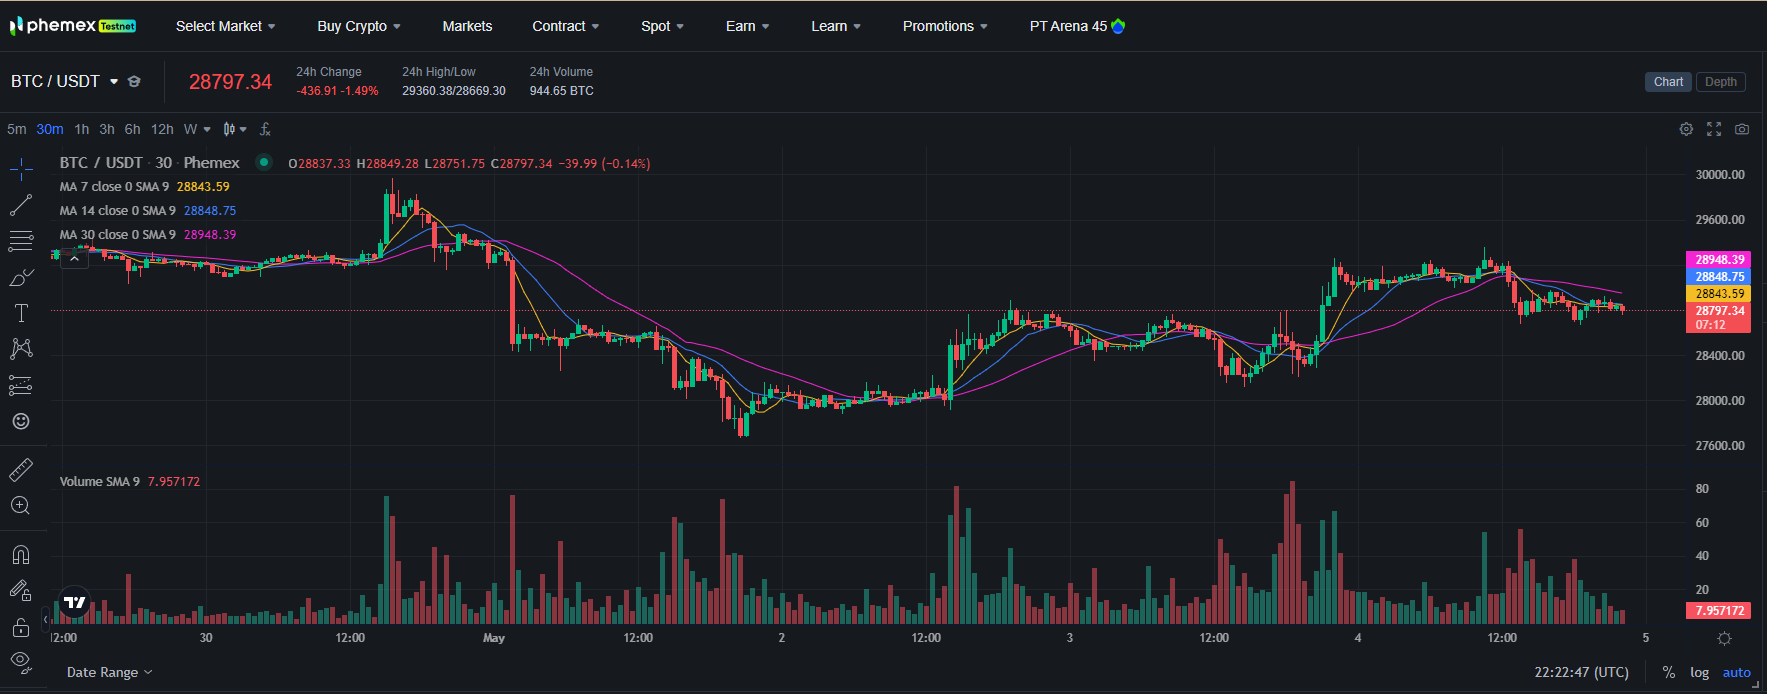Click the TradingView logo on chart
The width and height of the screenshot is (1767, 694).
75,602
